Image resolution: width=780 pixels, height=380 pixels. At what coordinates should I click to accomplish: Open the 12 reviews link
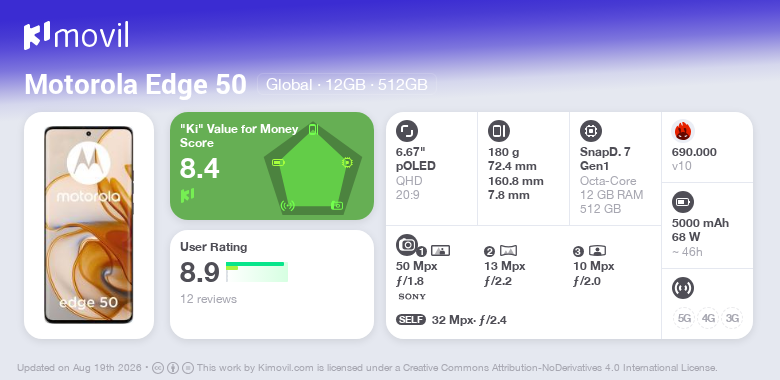tap(208, 299)
